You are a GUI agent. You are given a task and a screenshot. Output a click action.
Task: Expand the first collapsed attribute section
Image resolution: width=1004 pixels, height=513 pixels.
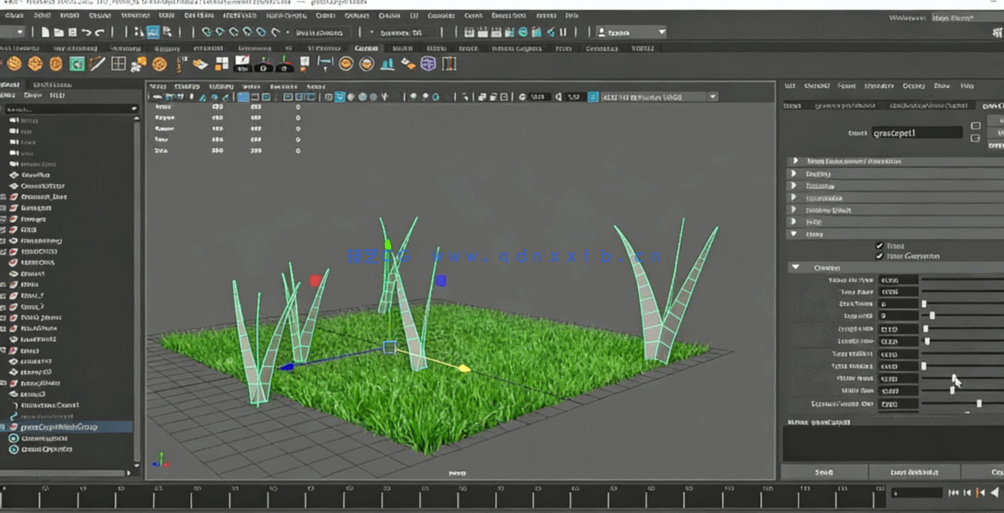(x=795, y=161)
